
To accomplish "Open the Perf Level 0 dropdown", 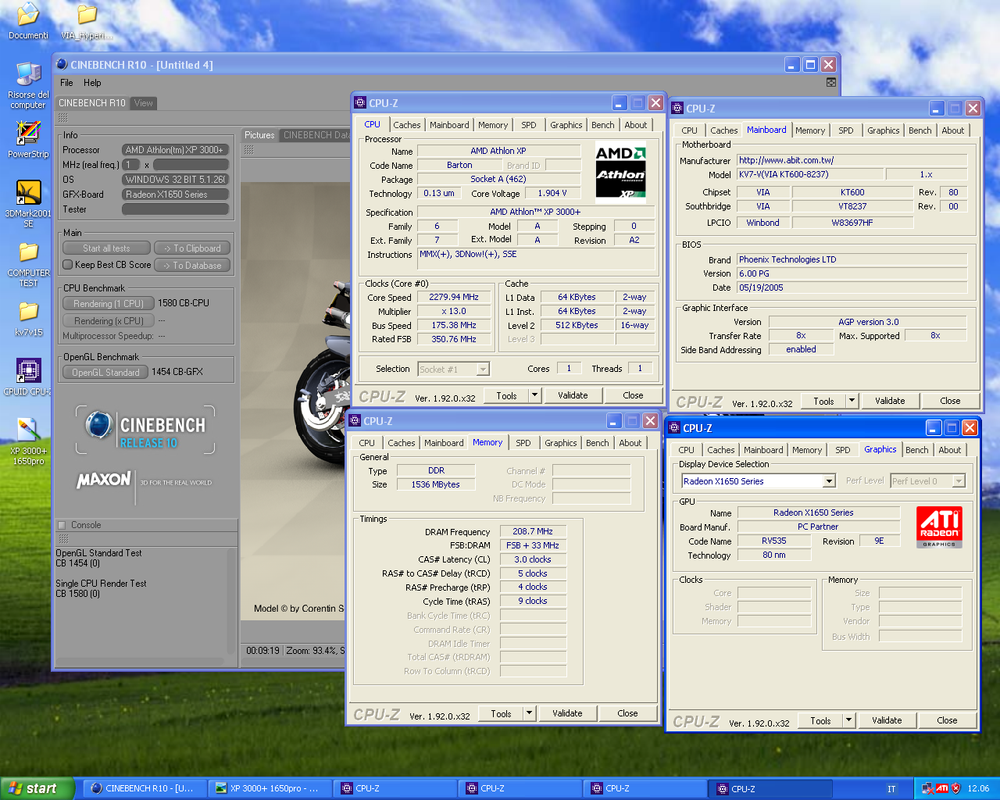I will [x=959, y=481].
